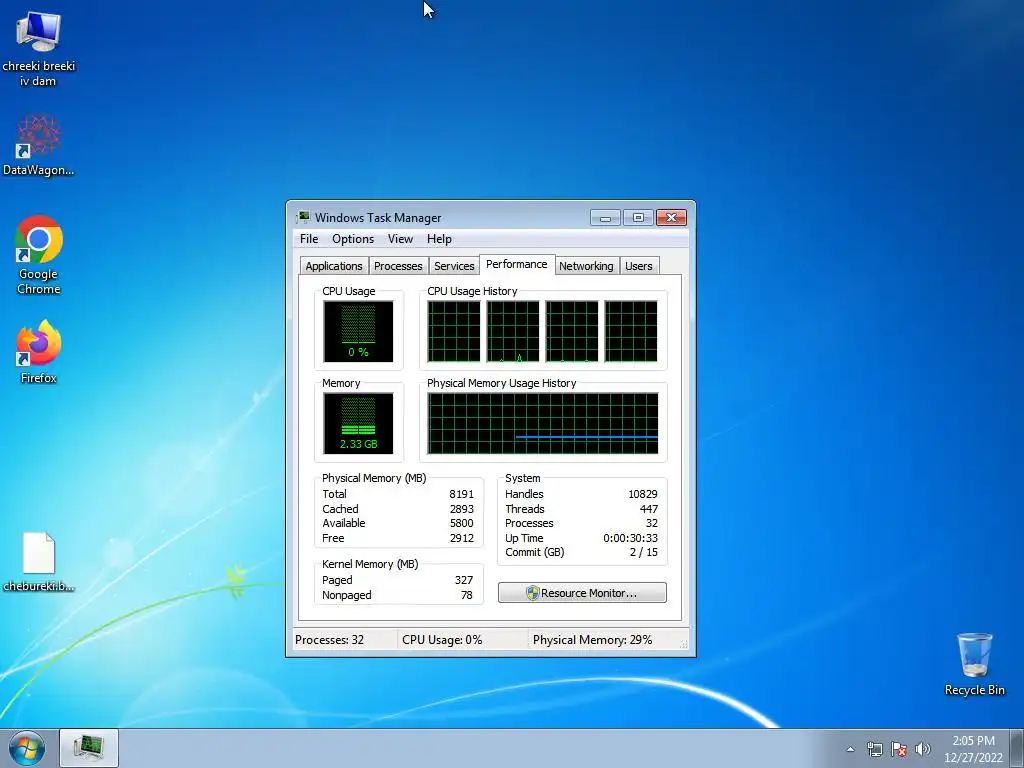Click the Memory 2.33 GB gauge

click(358, 423)
